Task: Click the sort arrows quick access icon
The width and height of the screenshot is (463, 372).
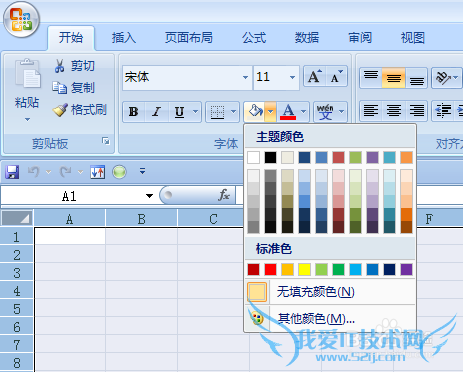Action: coord(98,172)
